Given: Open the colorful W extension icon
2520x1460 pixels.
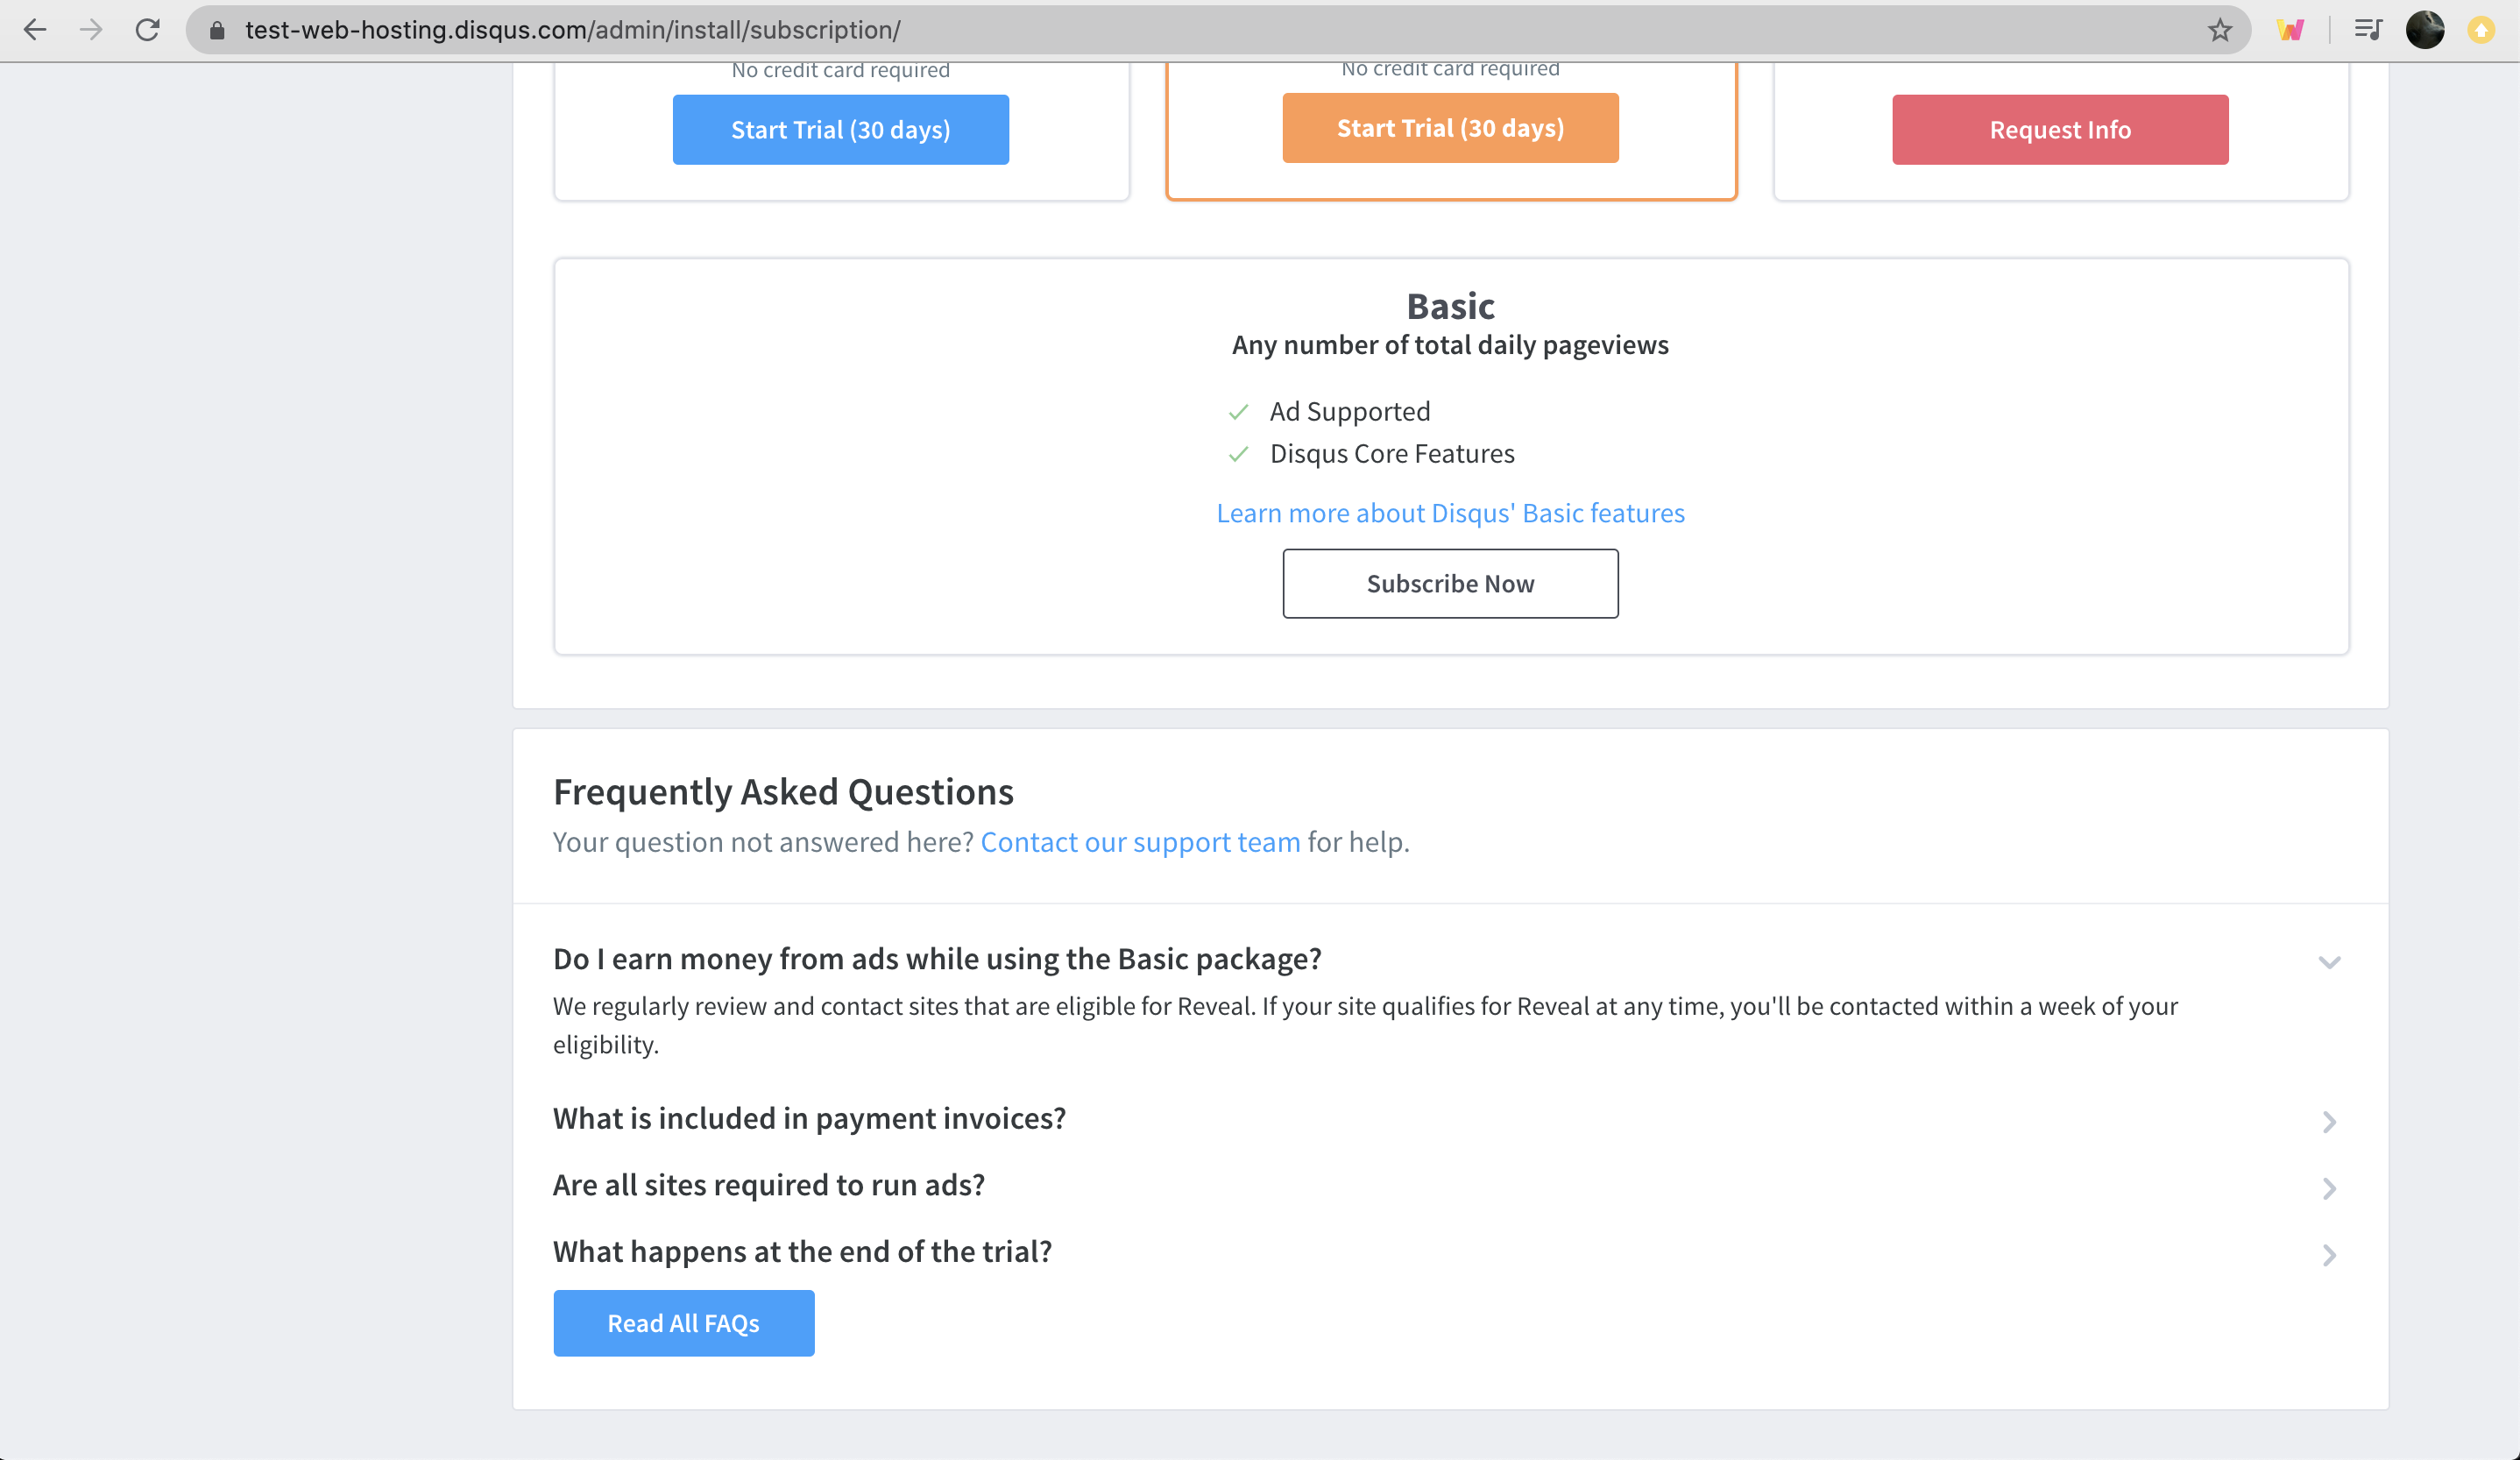Looking at the screenshot, I should point(2290,30).
